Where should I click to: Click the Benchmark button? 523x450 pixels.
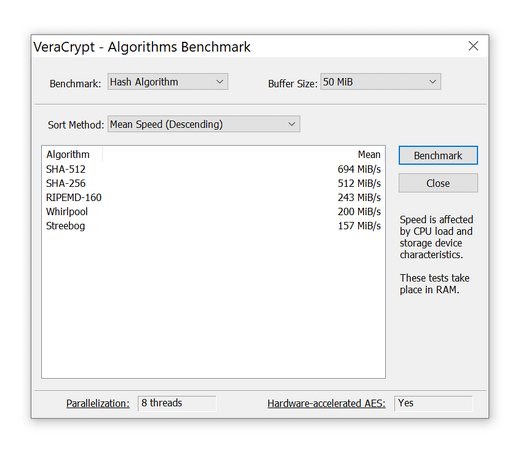point(438,155)
